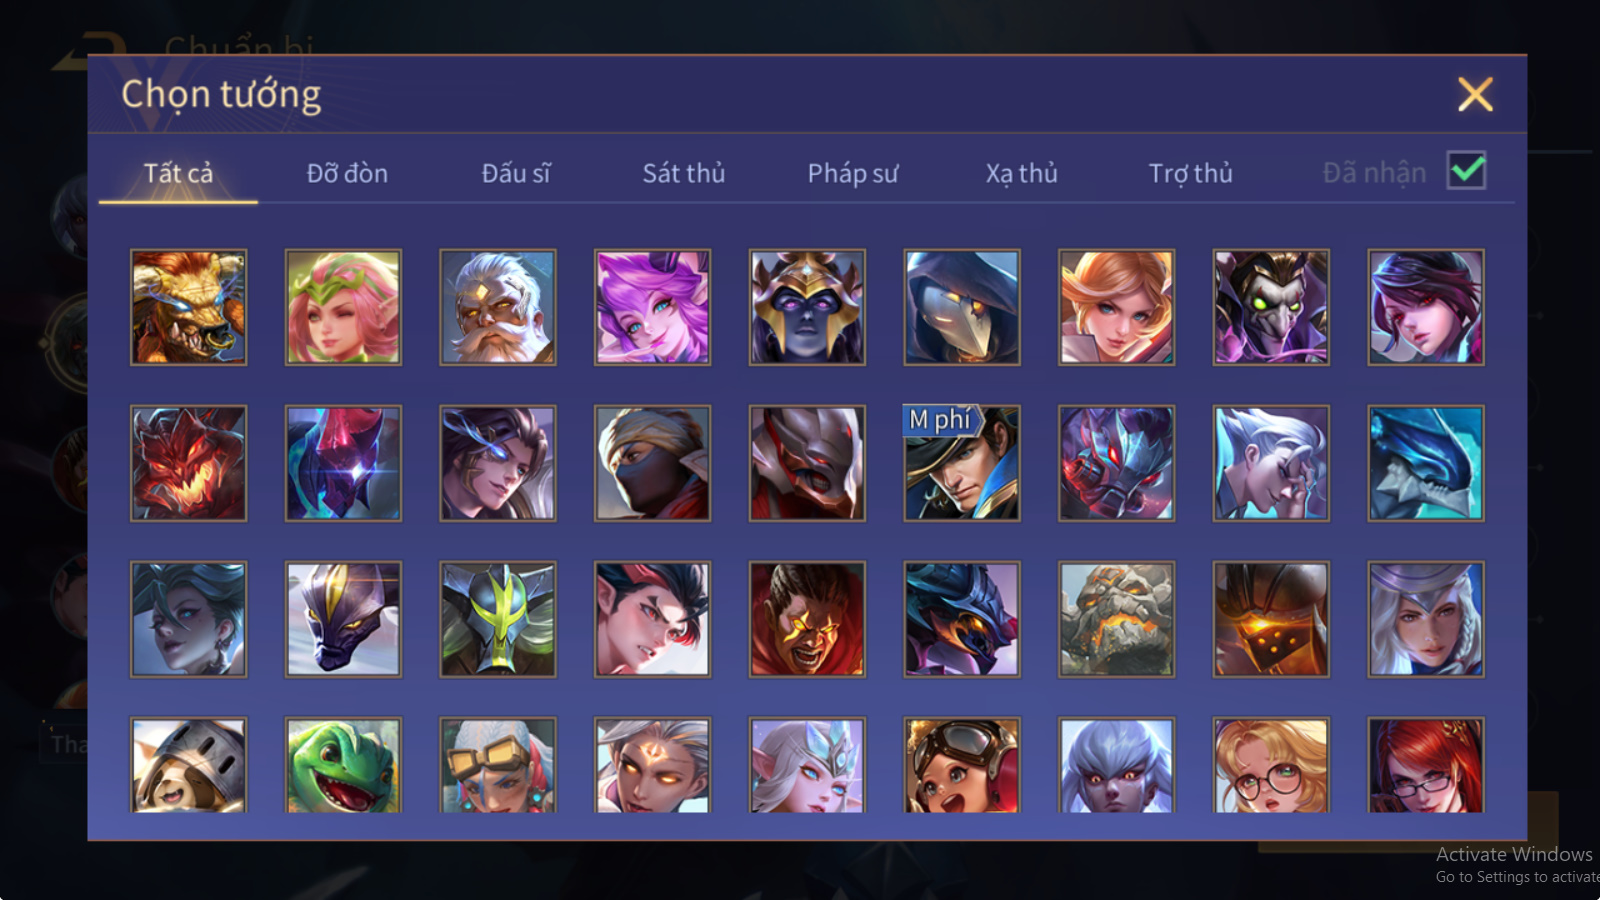Filter heroes by Sát thủ
Image resolution: width=1600 pixels, height=900 pixels.
click(x=684, y=173)
